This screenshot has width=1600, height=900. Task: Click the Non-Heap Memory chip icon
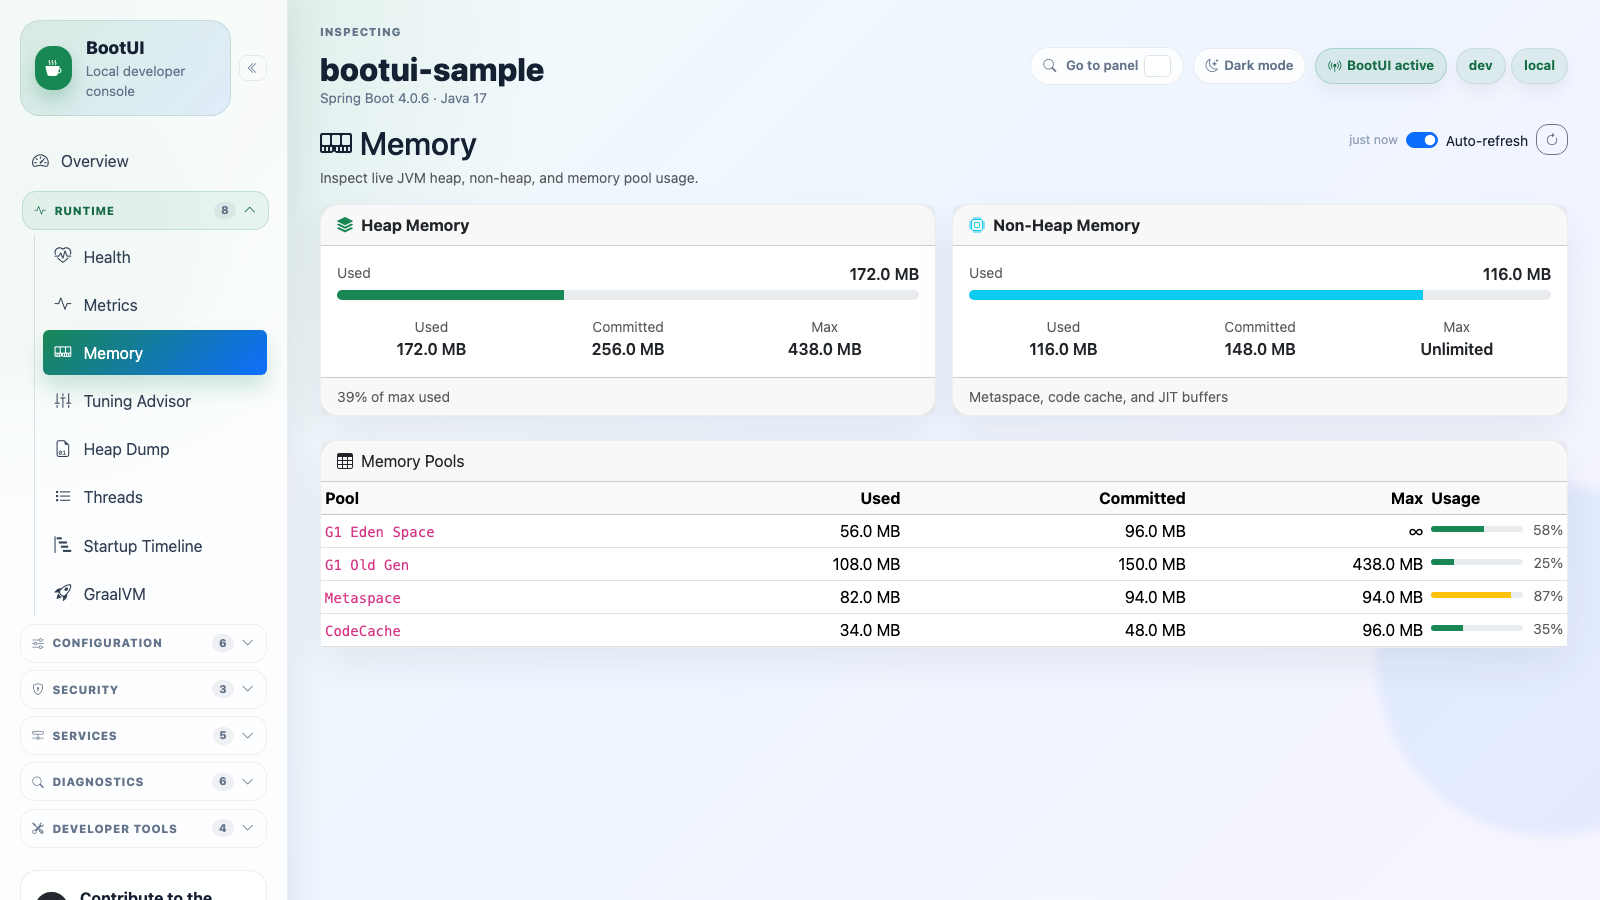pyautogui.click(x=977, y=225)
